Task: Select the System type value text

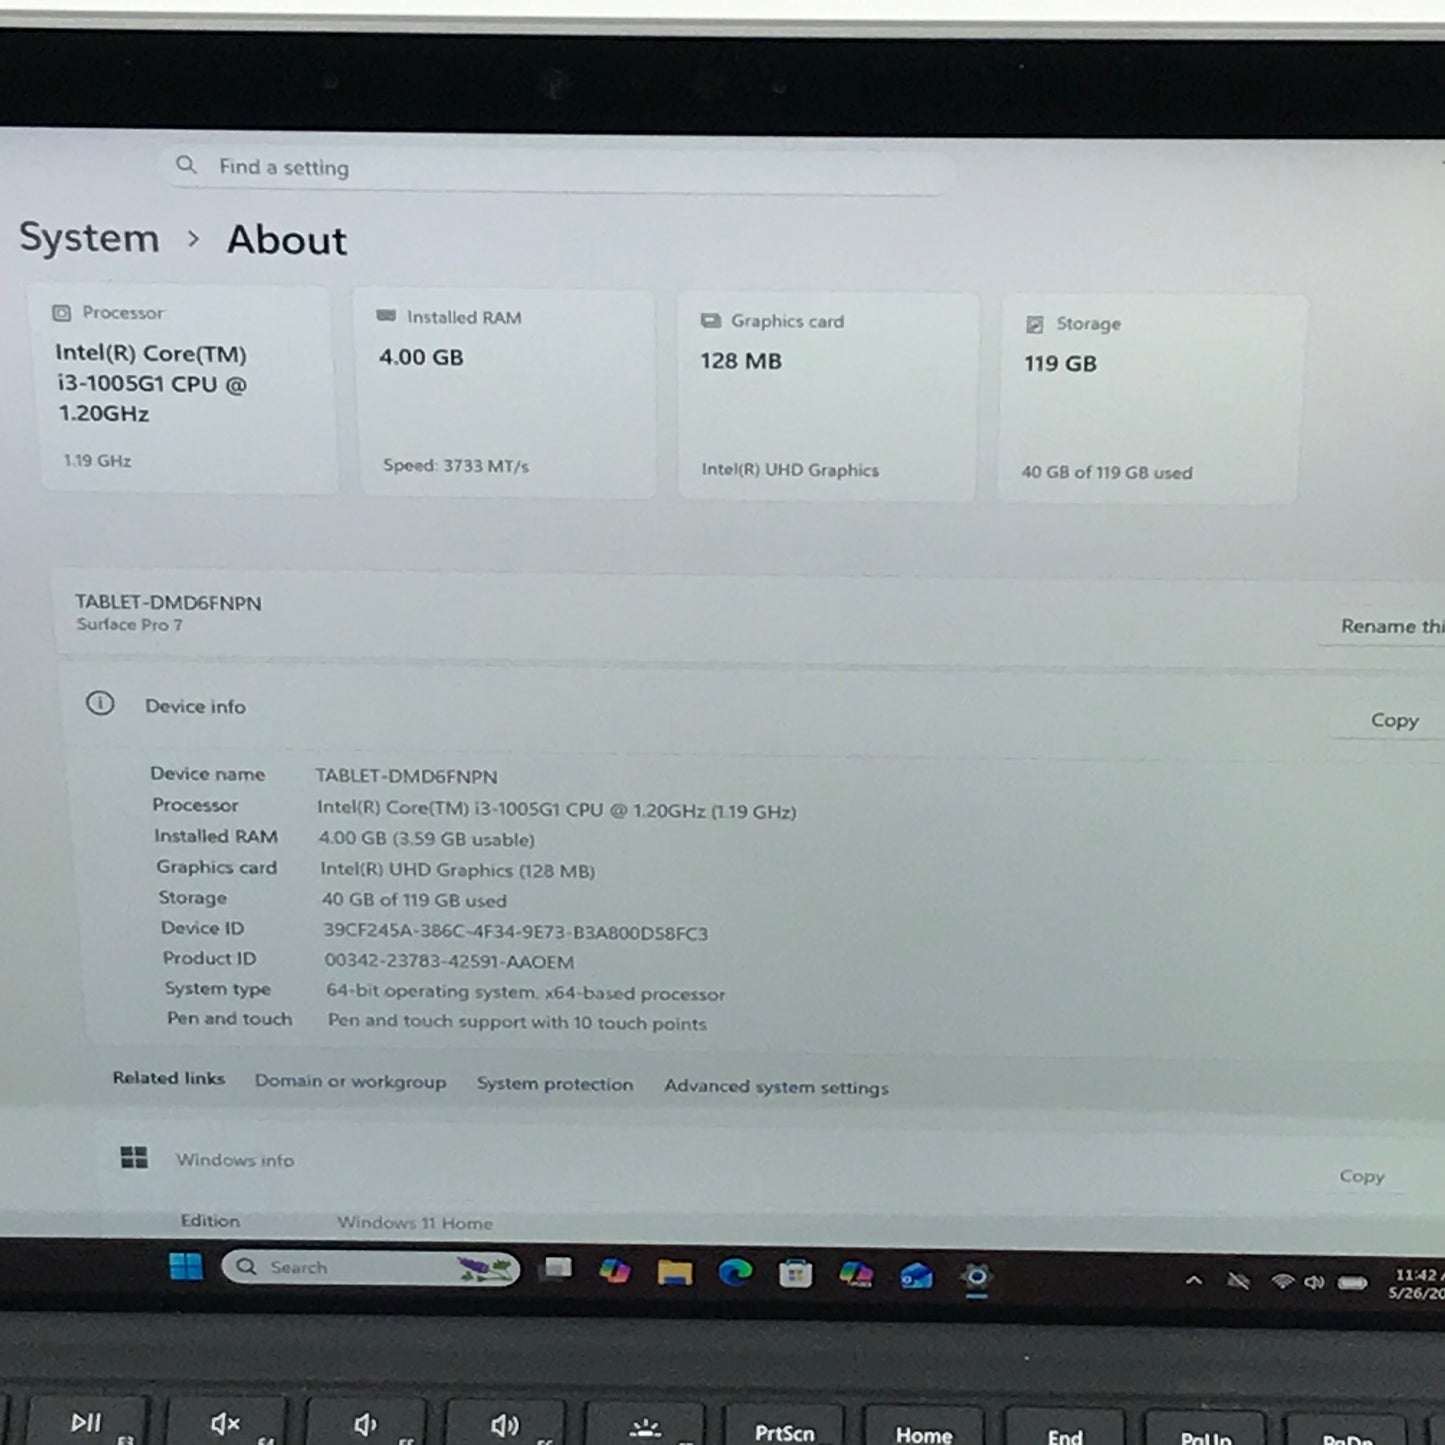Action: tap(525, 993)
